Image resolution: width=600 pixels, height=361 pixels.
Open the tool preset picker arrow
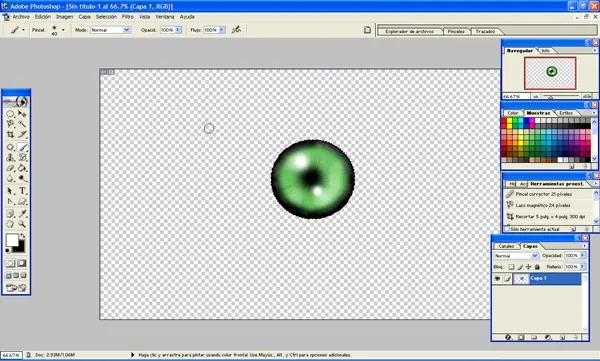[23, 30]
